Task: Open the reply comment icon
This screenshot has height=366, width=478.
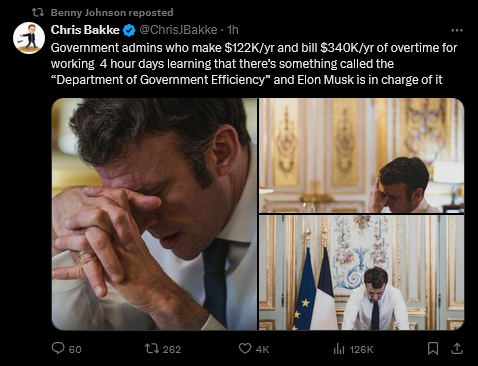Action: [x=58, y=348]
